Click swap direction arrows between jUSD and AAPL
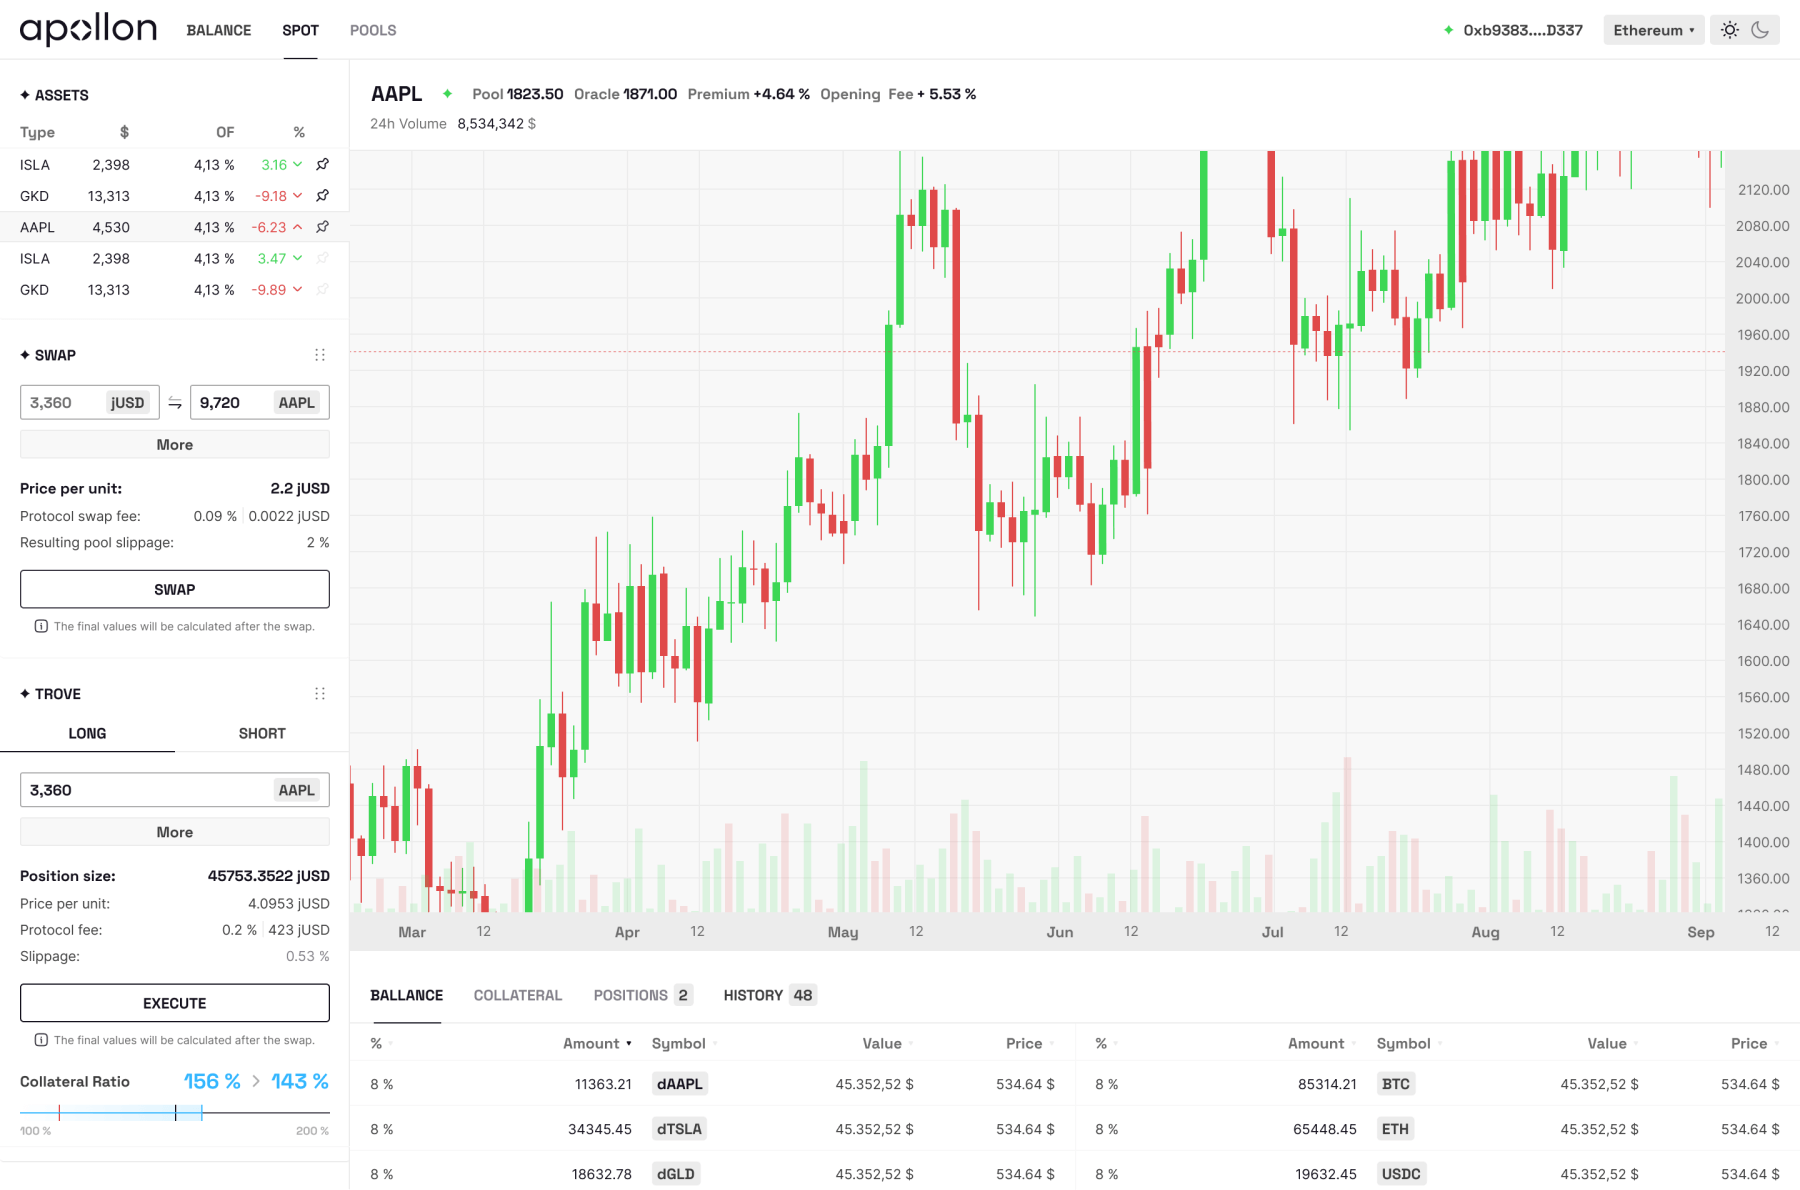The image size is (1800, 1190). point(175,403)
